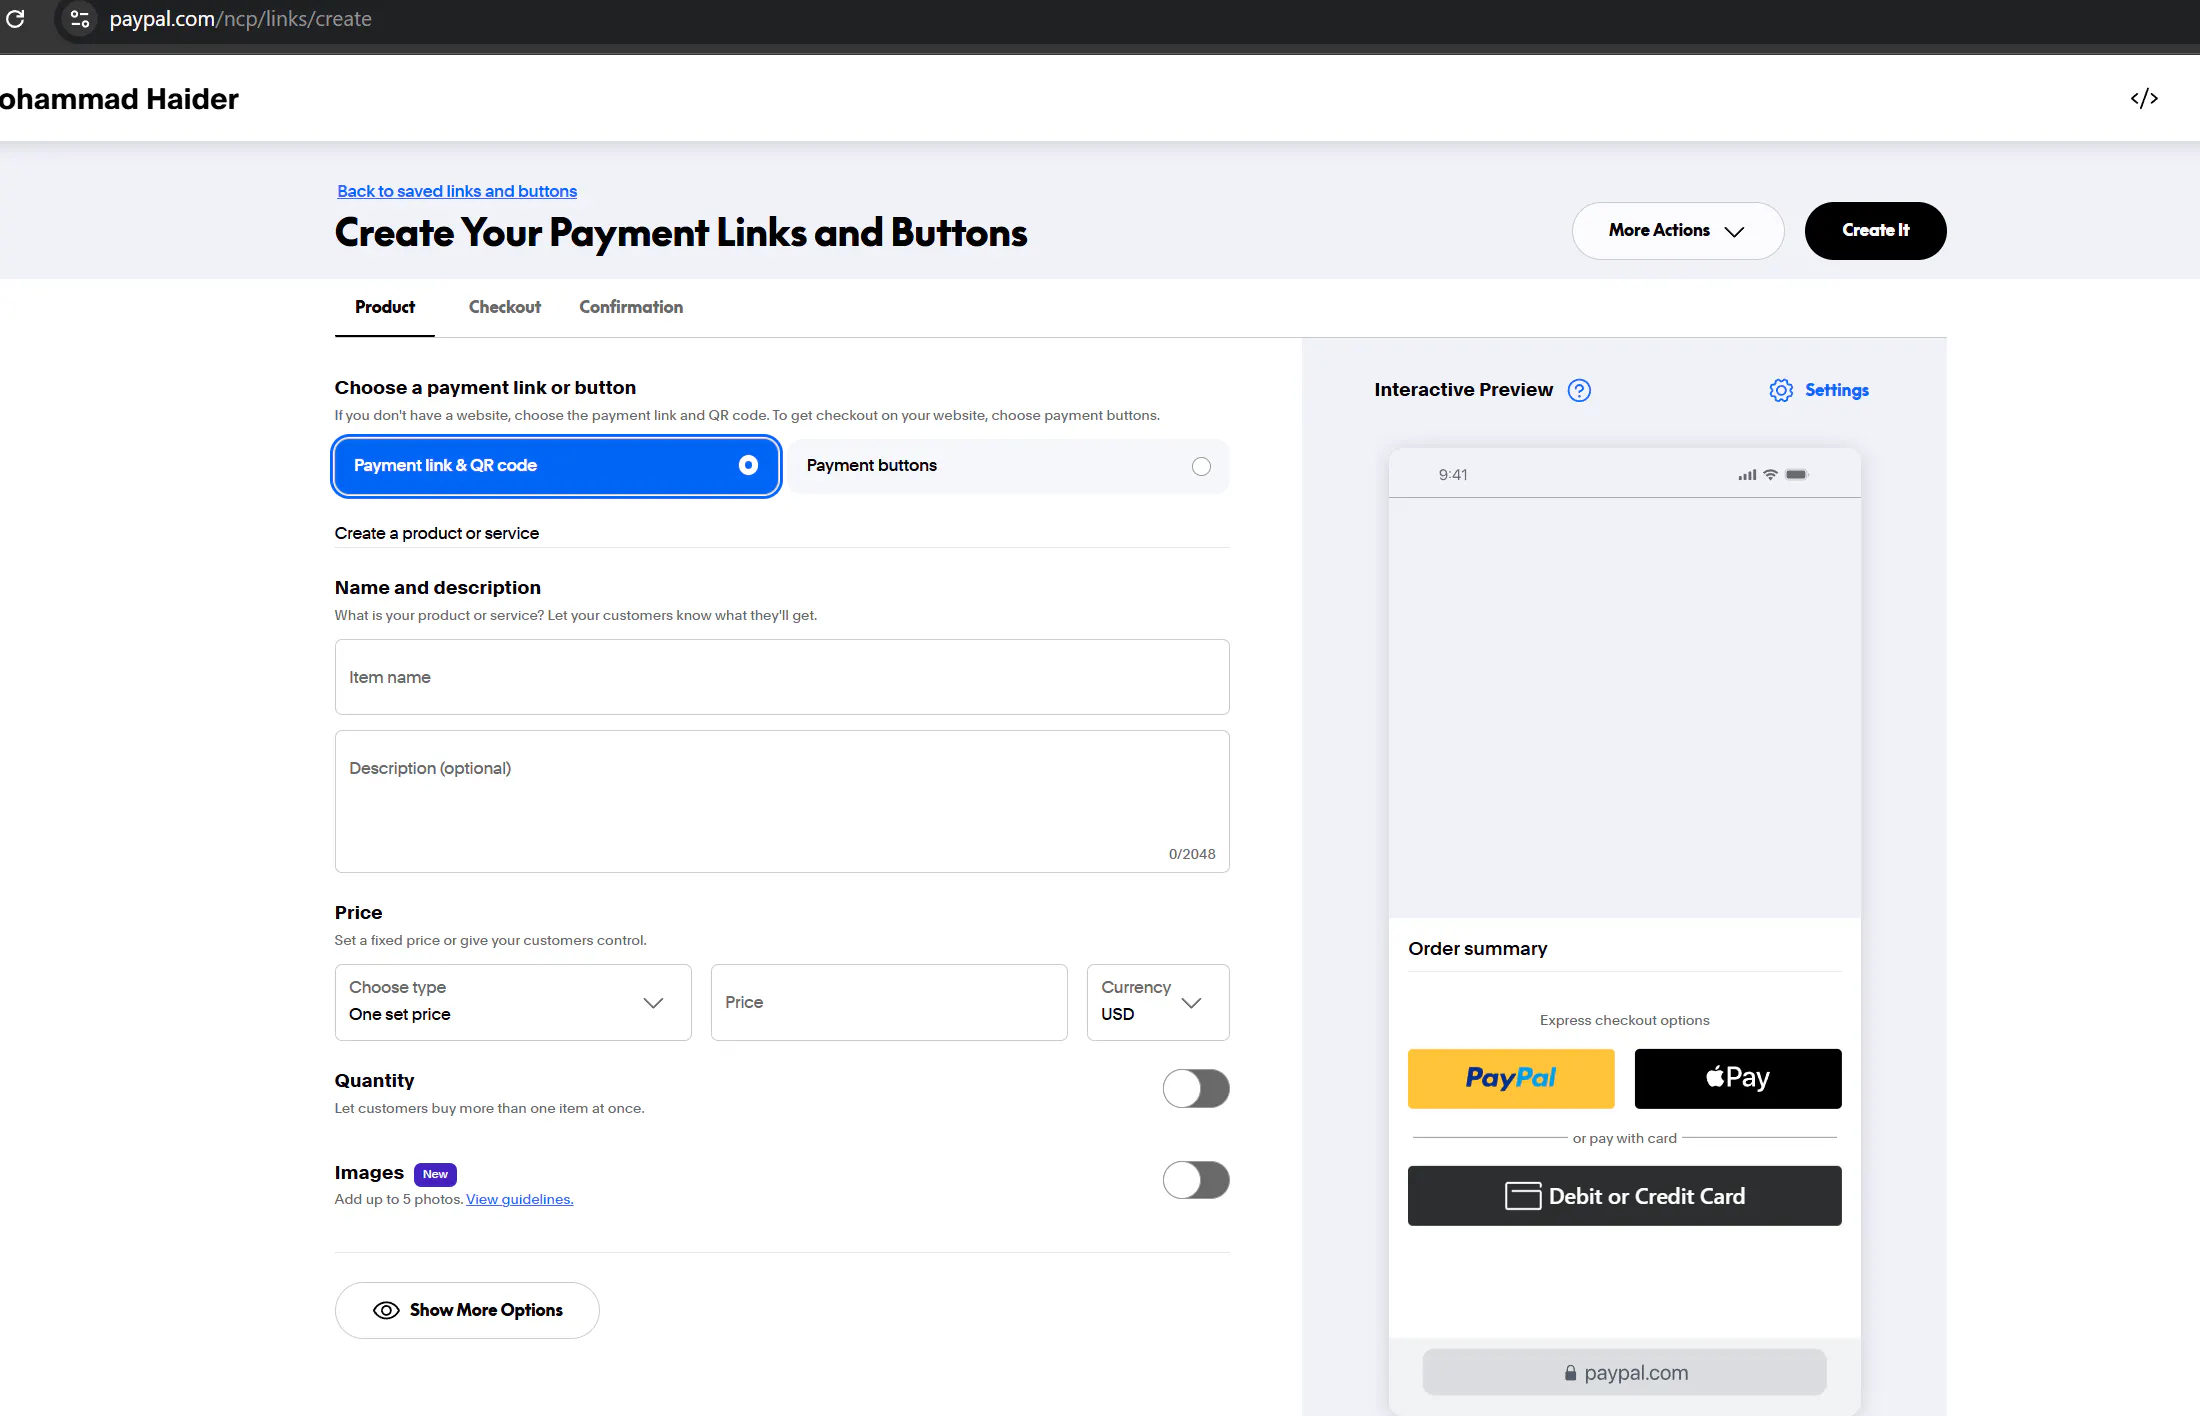Select Payment link & QR code option
This screenshot has width=2200, height=1416.
pyautogui.click(x=556, y=466)
